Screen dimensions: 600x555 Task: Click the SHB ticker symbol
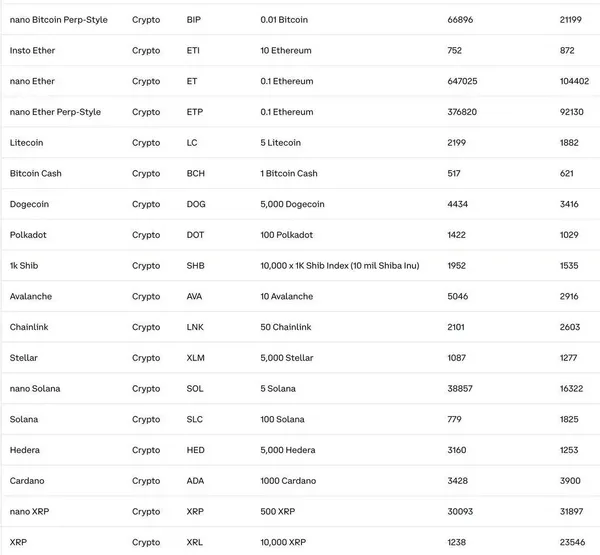coord(196,266)
